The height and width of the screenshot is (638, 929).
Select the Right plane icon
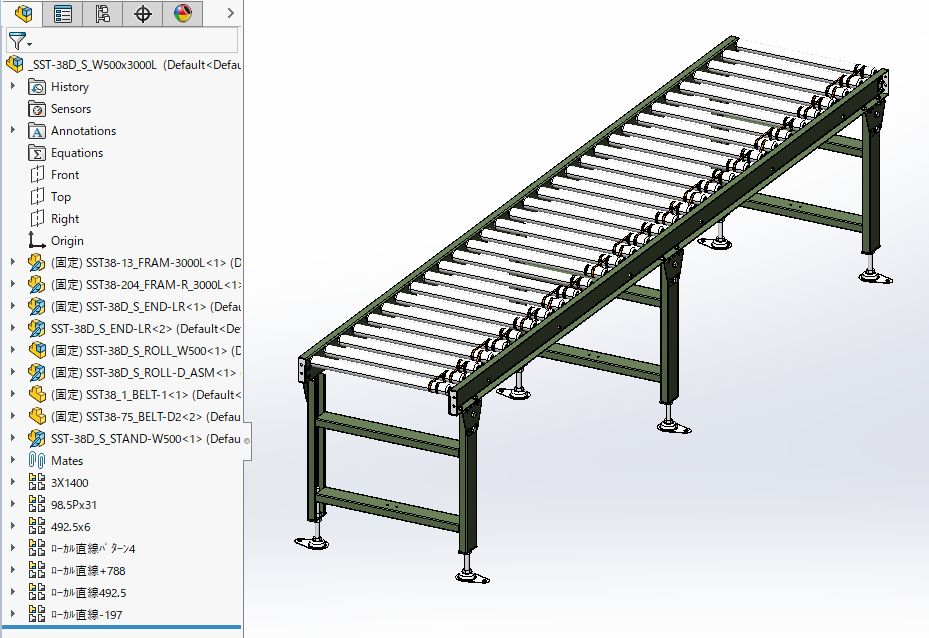click(x=37, y=218)
